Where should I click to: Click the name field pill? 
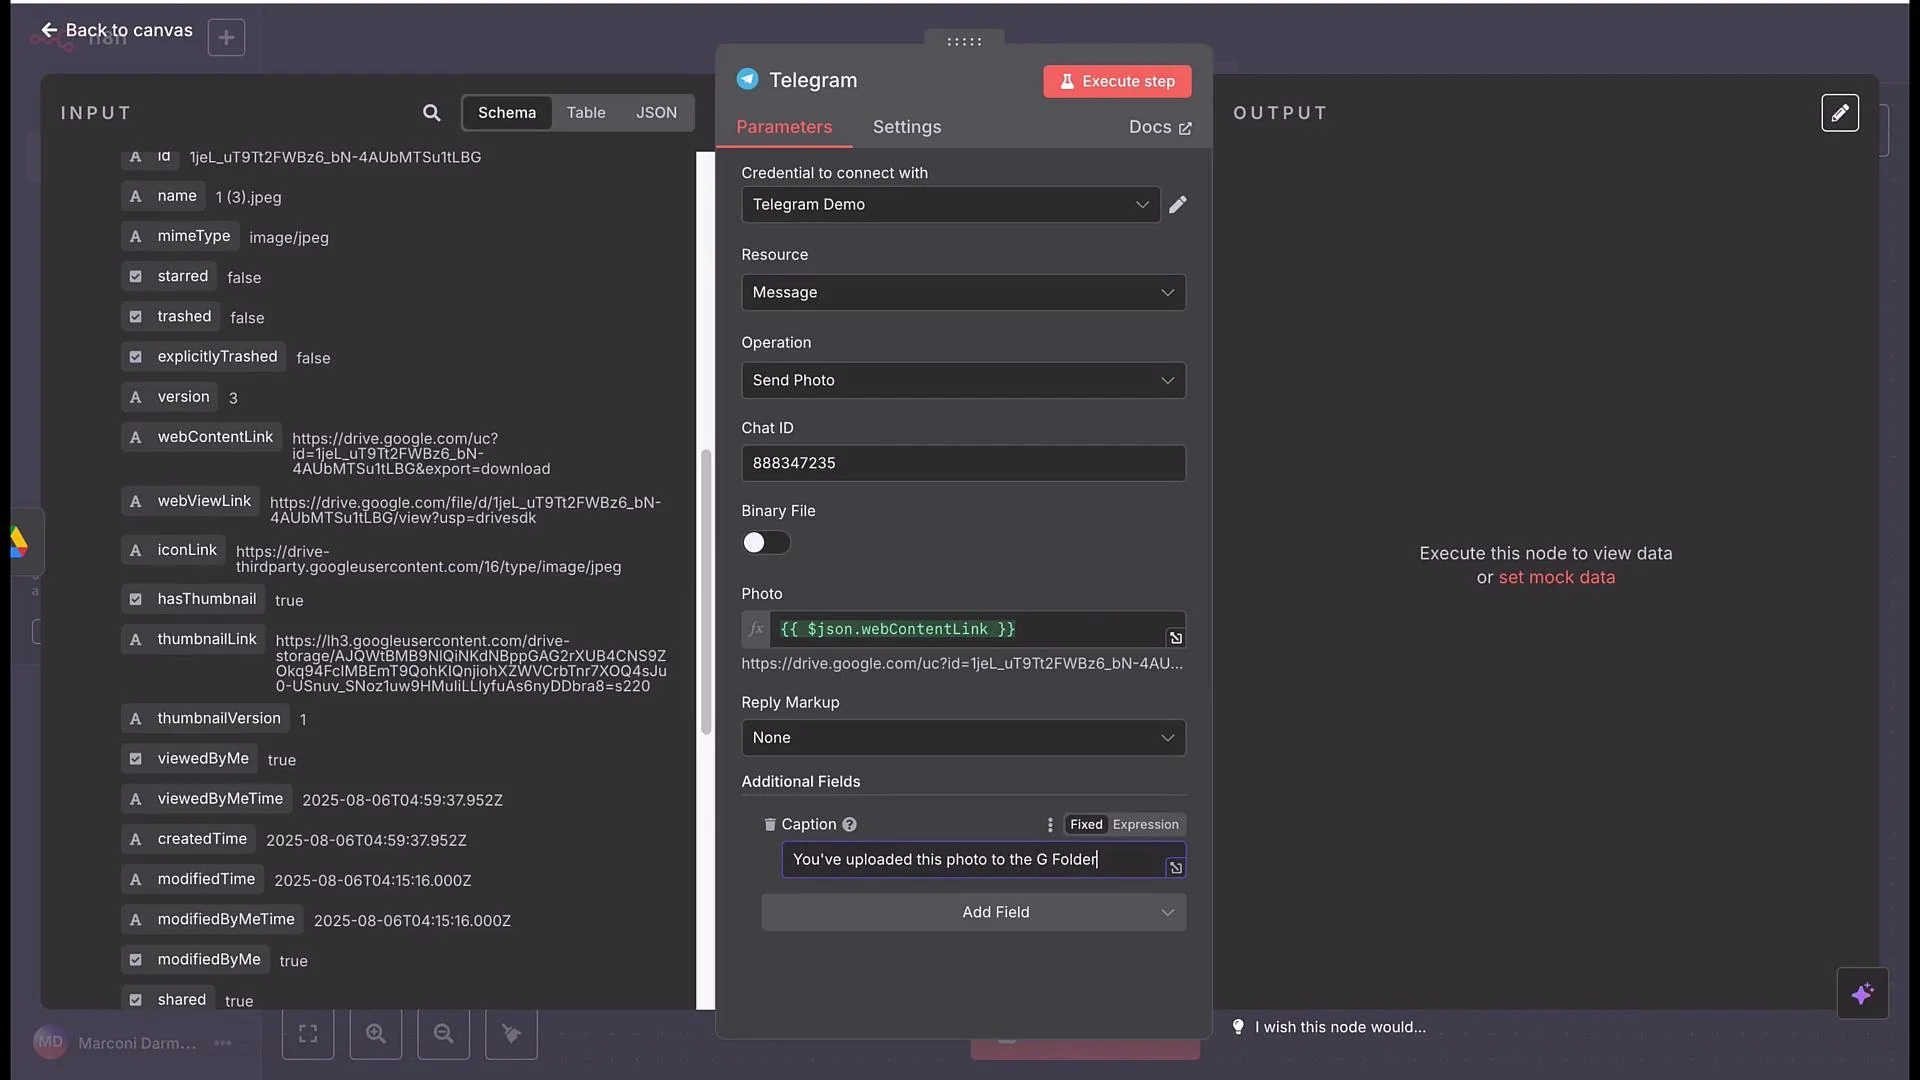pyautogui.click(x=164, y=196)
